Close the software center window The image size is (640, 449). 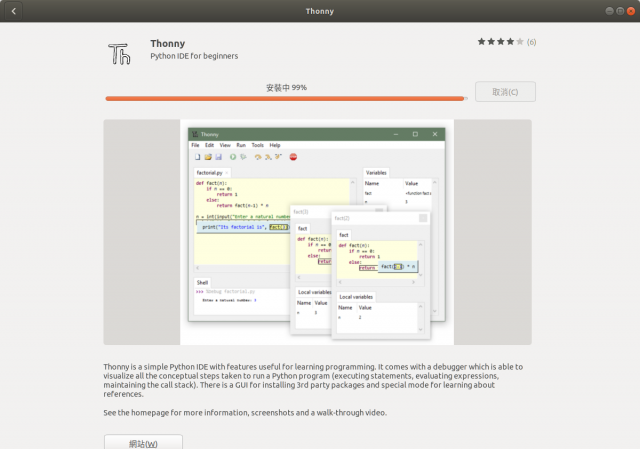click(x=631, y=11)
